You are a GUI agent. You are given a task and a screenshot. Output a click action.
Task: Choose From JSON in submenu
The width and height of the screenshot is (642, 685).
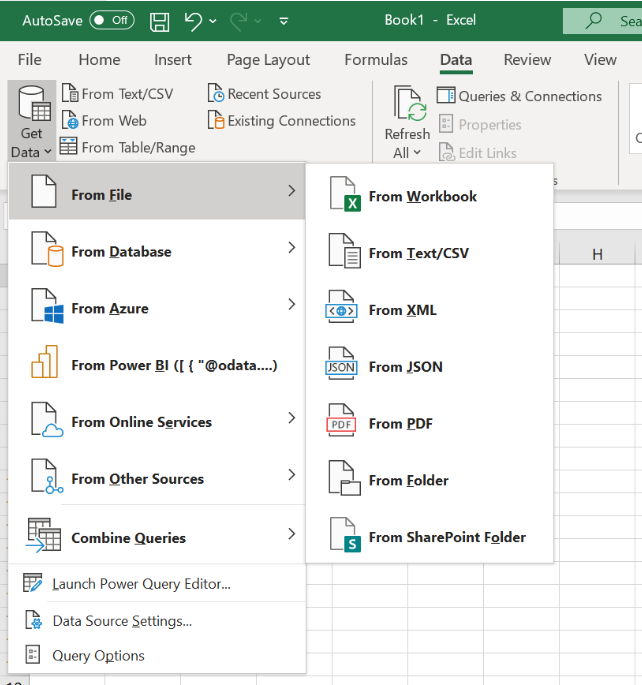pyautogui.click(x=429, y=367)
